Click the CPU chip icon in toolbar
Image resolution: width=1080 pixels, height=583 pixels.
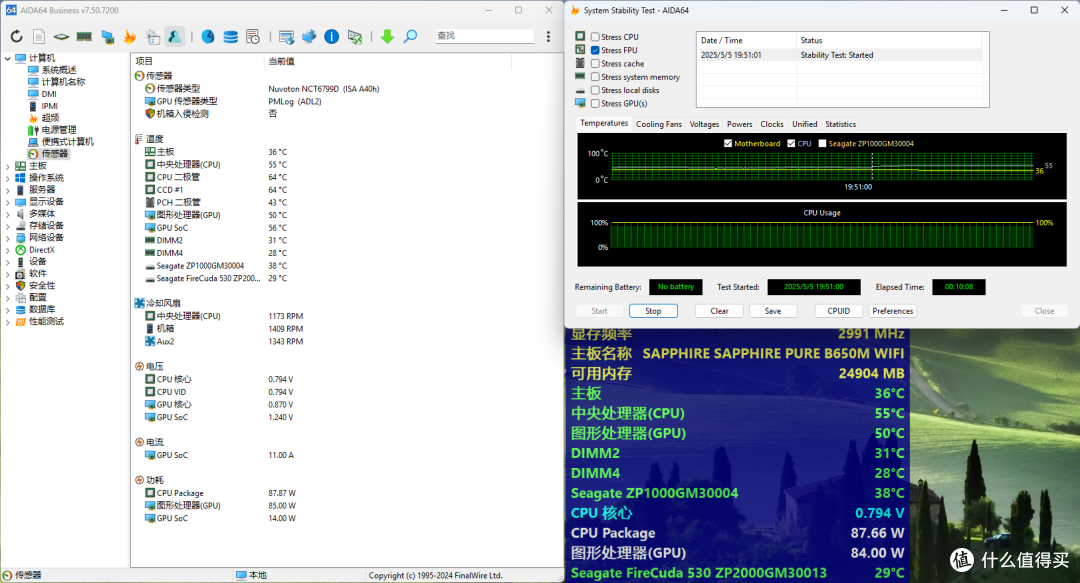point(61,37)
